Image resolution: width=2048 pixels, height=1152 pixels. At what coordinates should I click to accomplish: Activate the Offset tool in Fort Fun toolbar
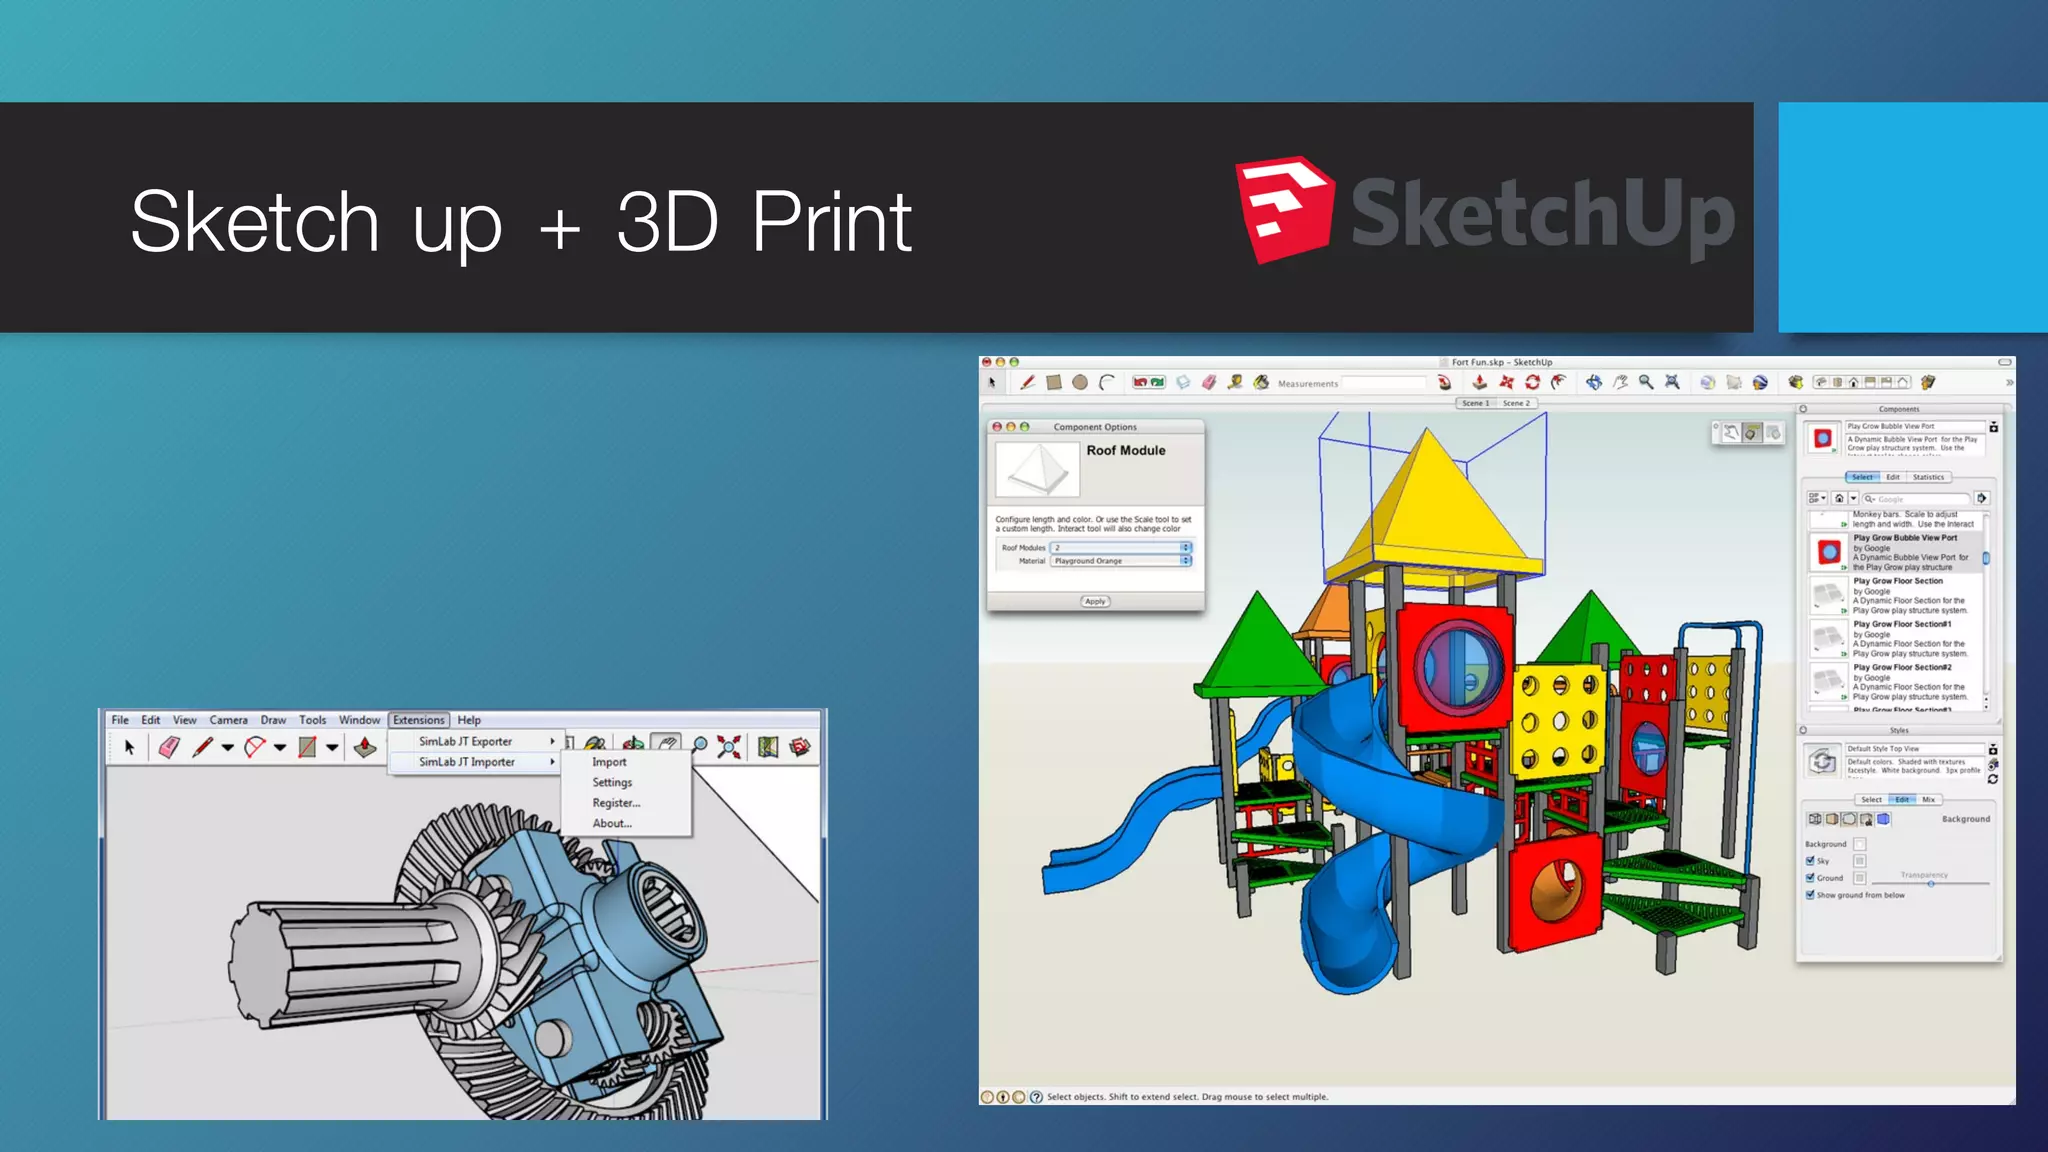(x=1558, y=382)
